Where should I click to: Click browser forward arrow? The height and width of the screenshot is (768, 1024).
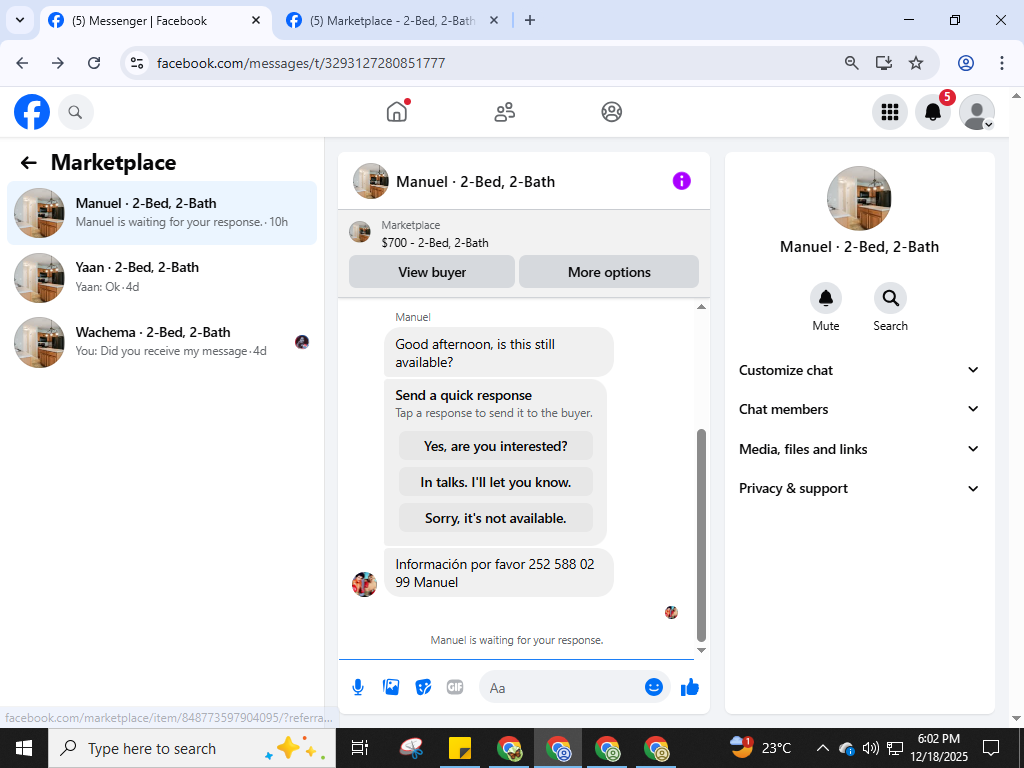(x=58, y=63)
